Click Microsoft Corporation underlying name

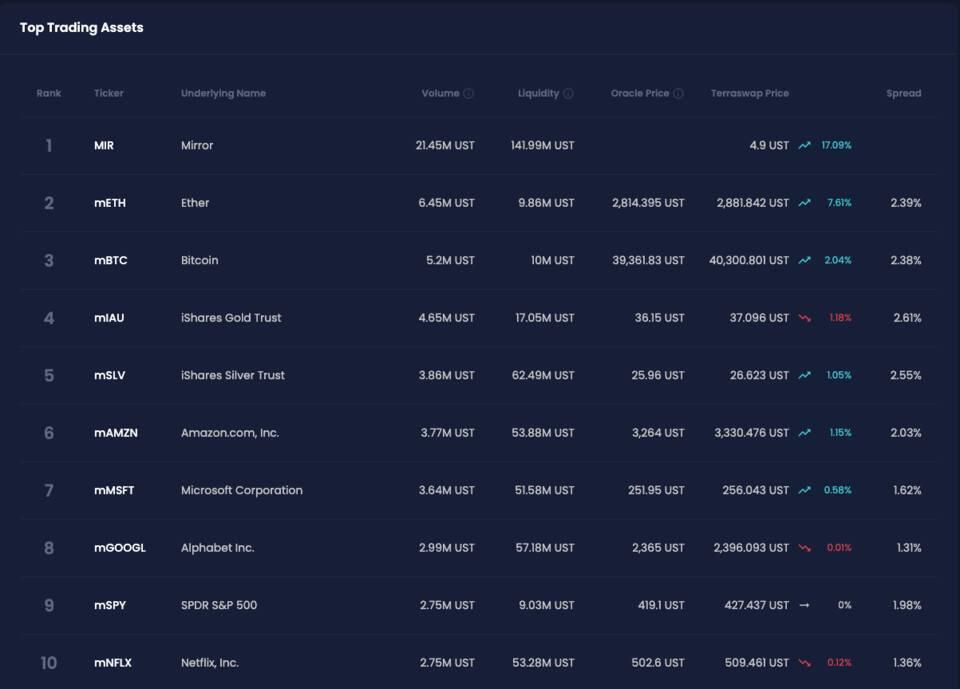point(241,491)
